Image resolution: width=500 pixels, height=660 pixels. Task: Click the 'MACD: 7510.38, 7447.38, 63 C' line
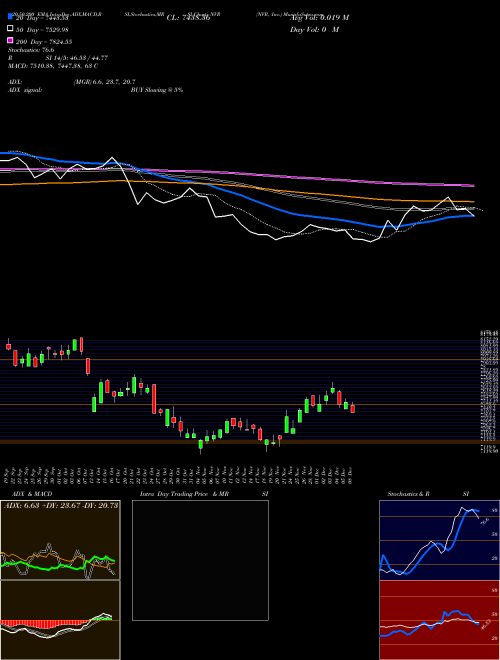(53, 66)
